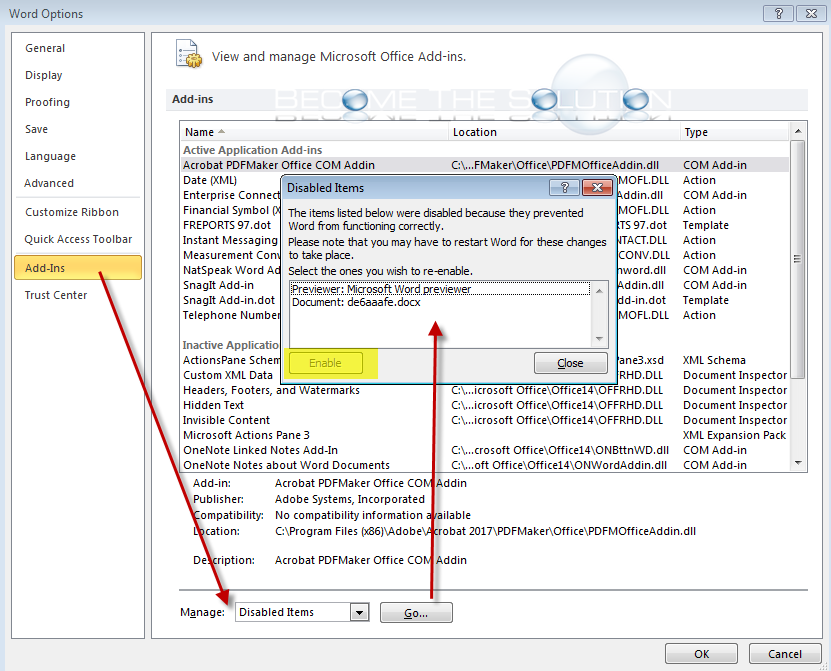
Task: Click the XML Expansion Pack type cell
Action: point(735,435)
